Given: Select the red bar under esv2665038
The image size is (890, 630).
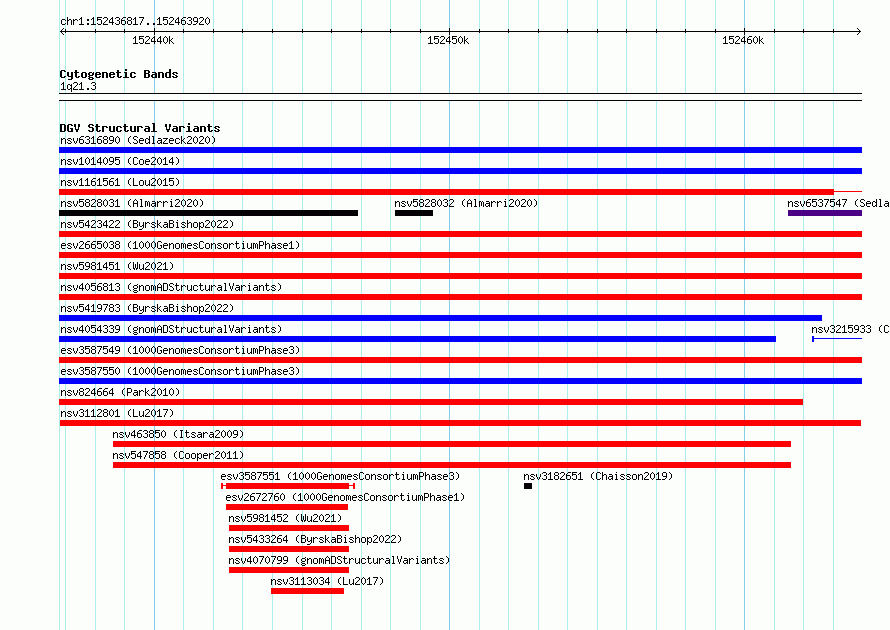Looking at the screenshot, I should pyautogui.click(x=460, y=255).
